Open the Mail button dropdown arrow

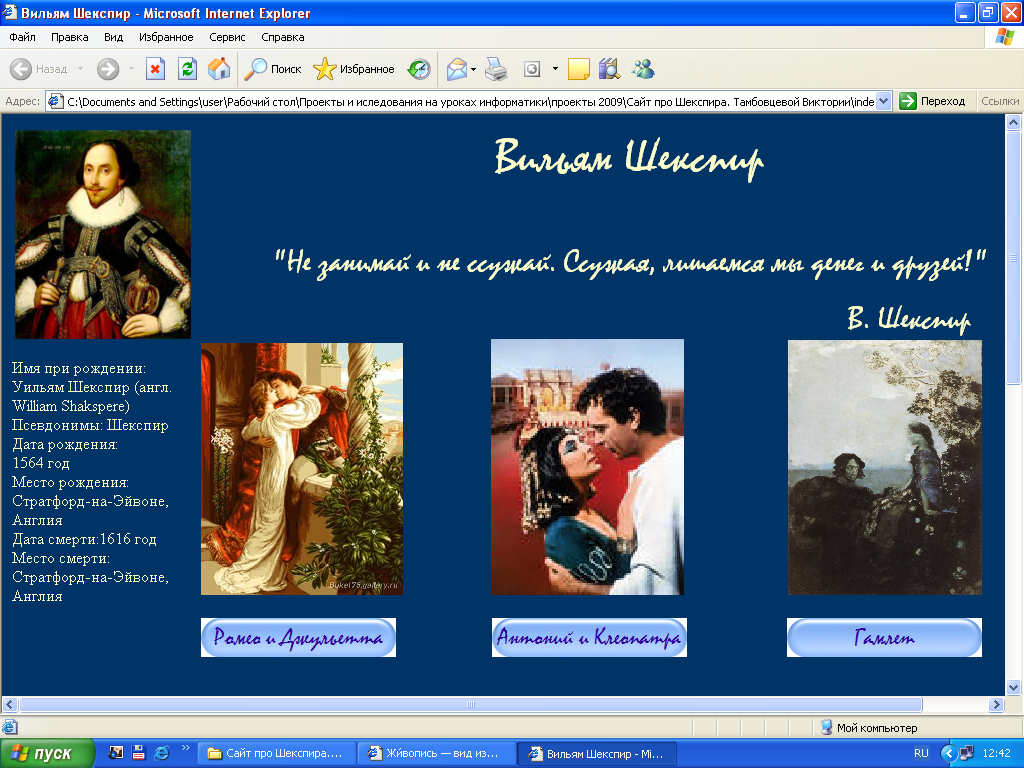point(473,69)
